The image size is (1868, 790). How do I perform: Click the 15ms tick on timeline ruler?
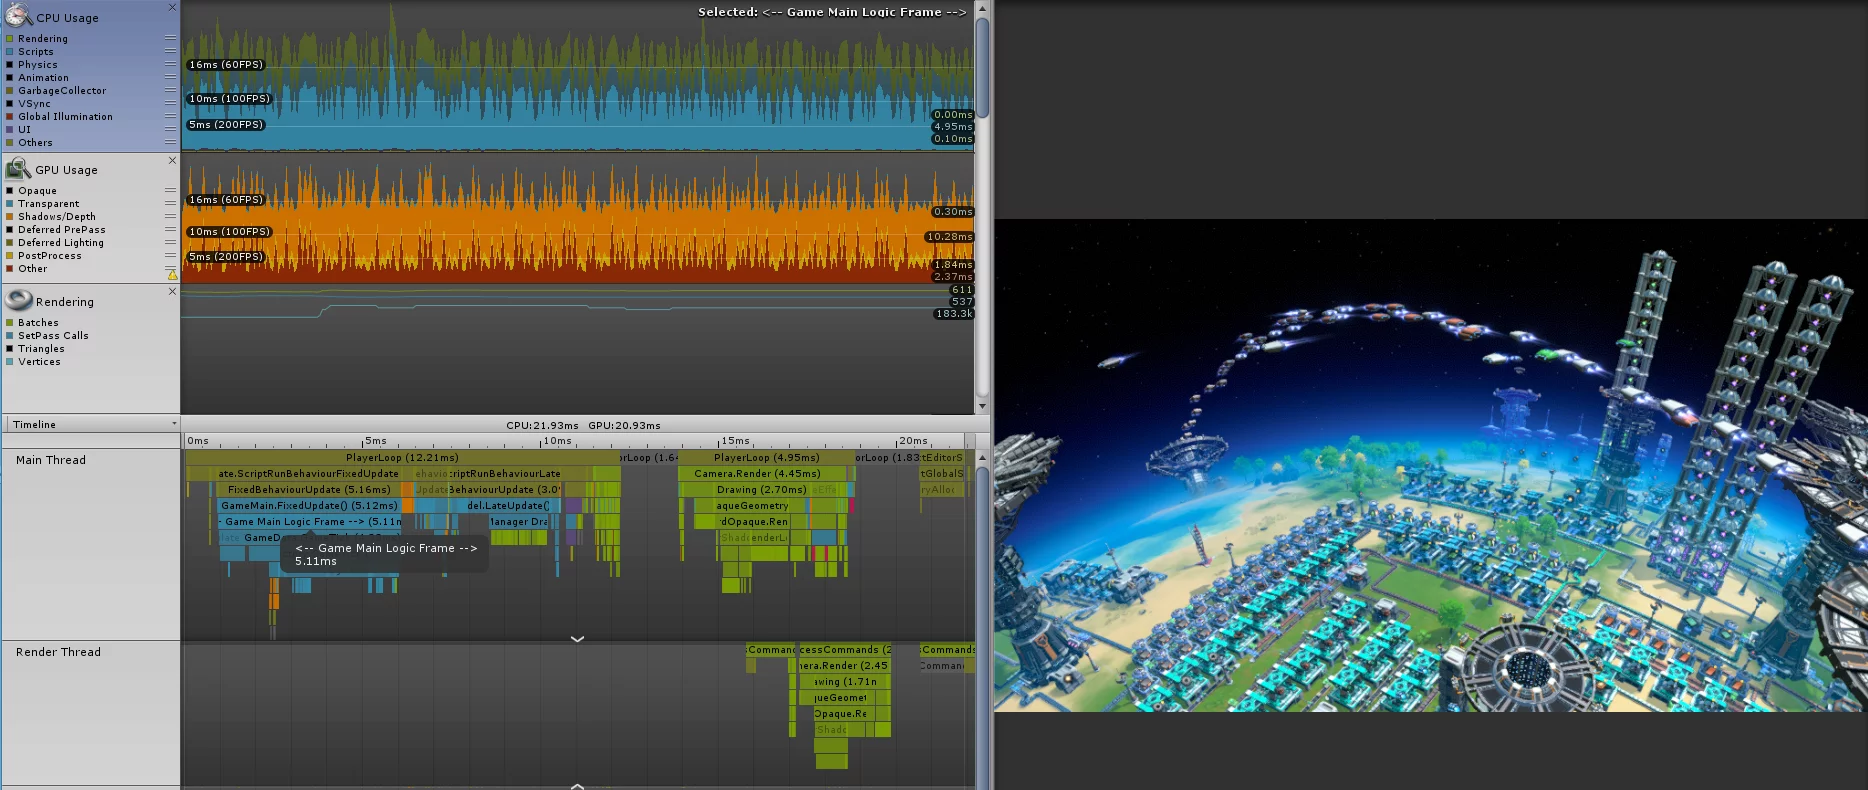pos(734,441)
